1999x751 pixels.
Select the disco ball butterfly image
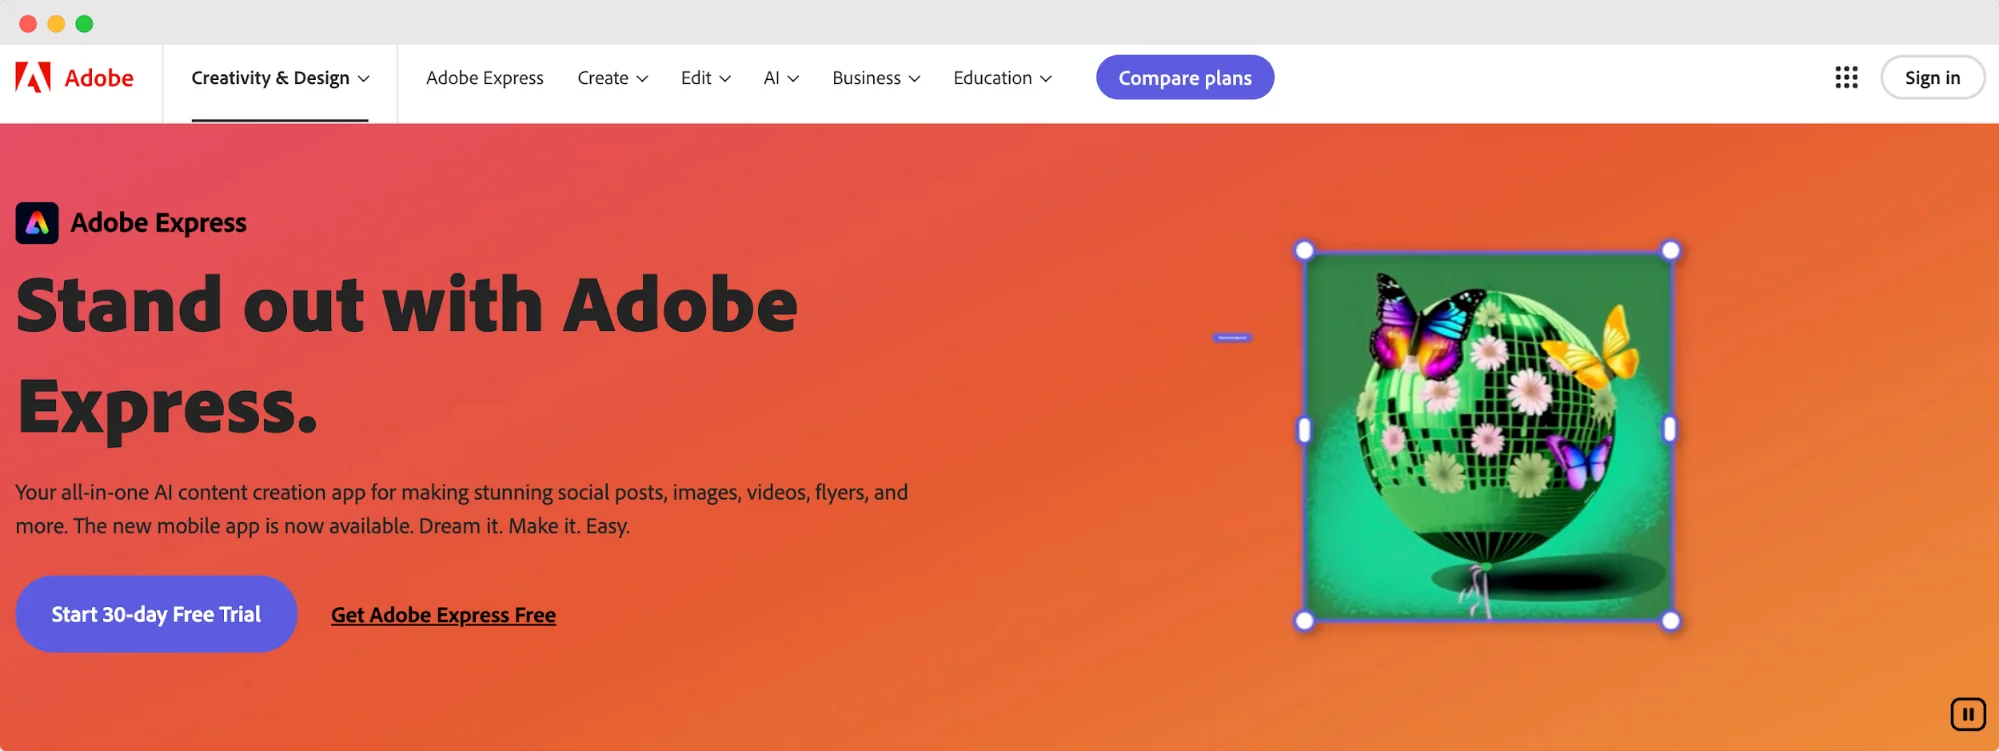point(1487,436)
